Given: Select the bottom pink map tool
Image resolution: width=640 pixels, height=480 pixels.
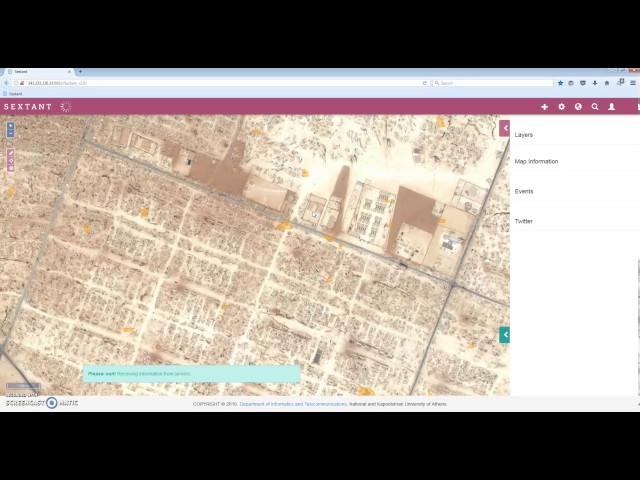Looking at the screenshot, I should coord(11,168).
